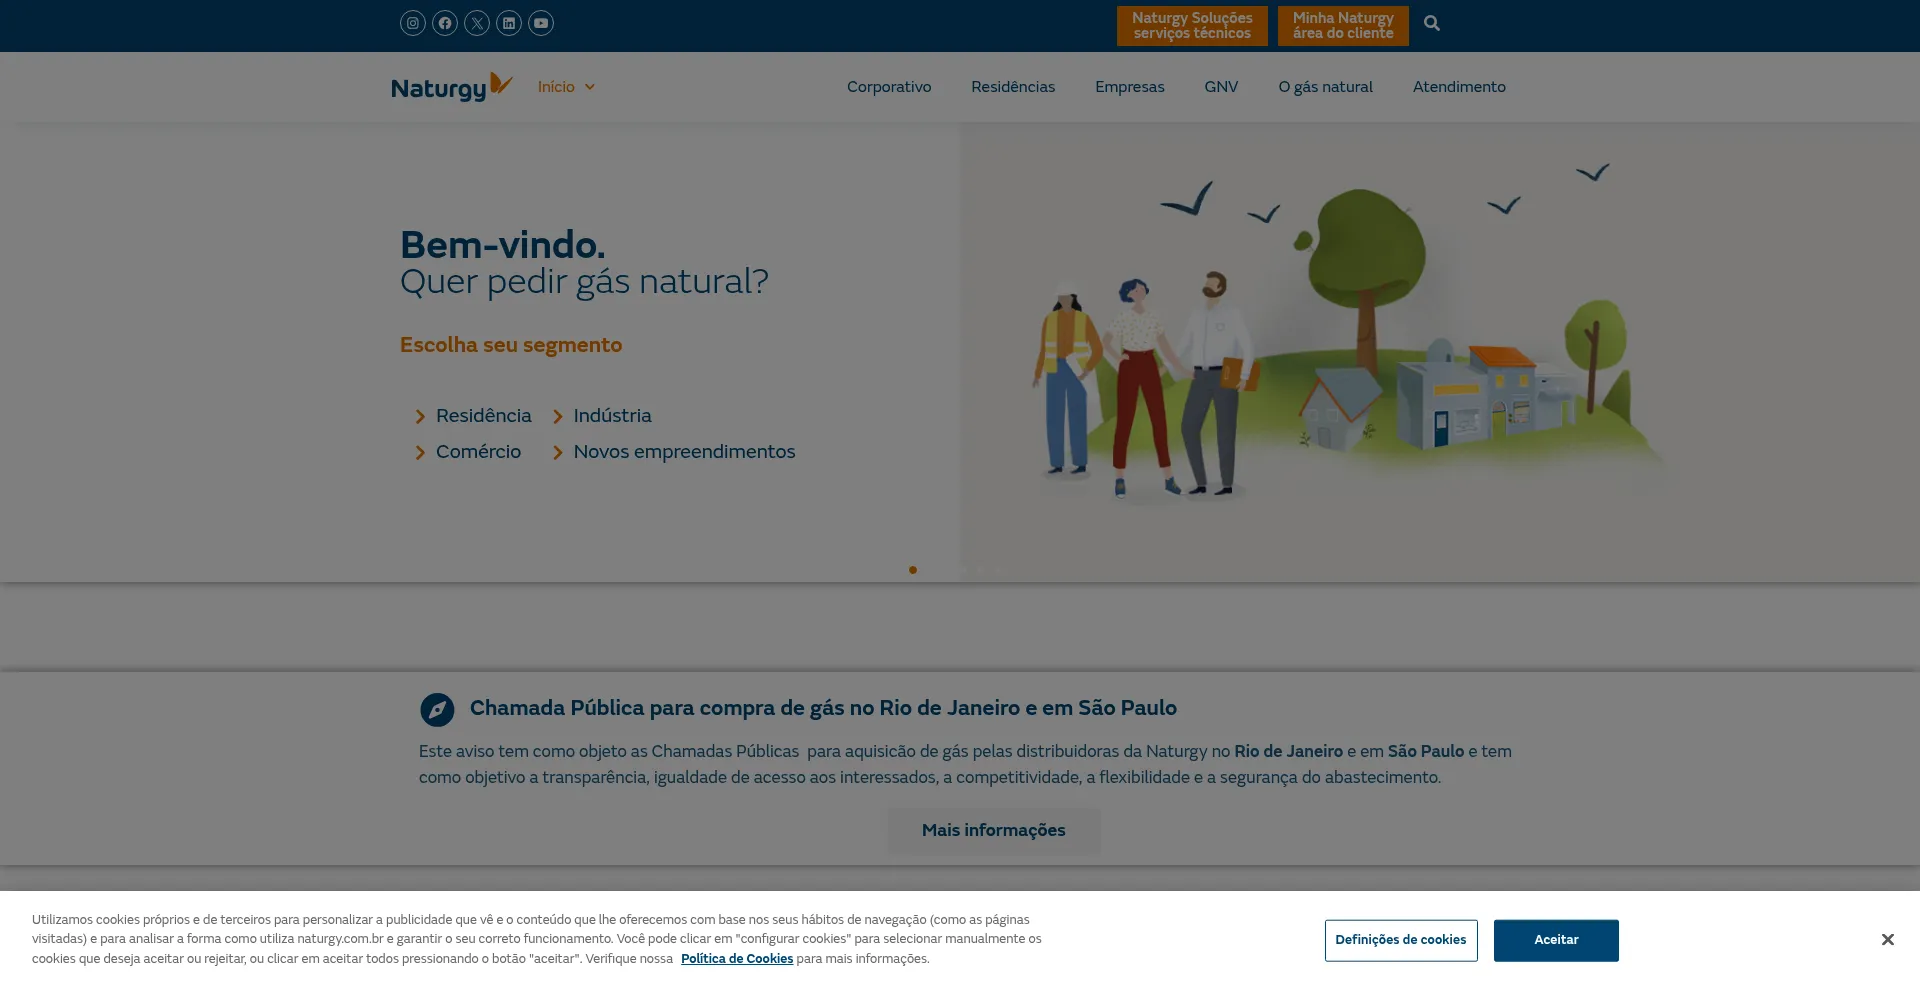
Task: Open the Empresas menu
Action: point(1130,87)
